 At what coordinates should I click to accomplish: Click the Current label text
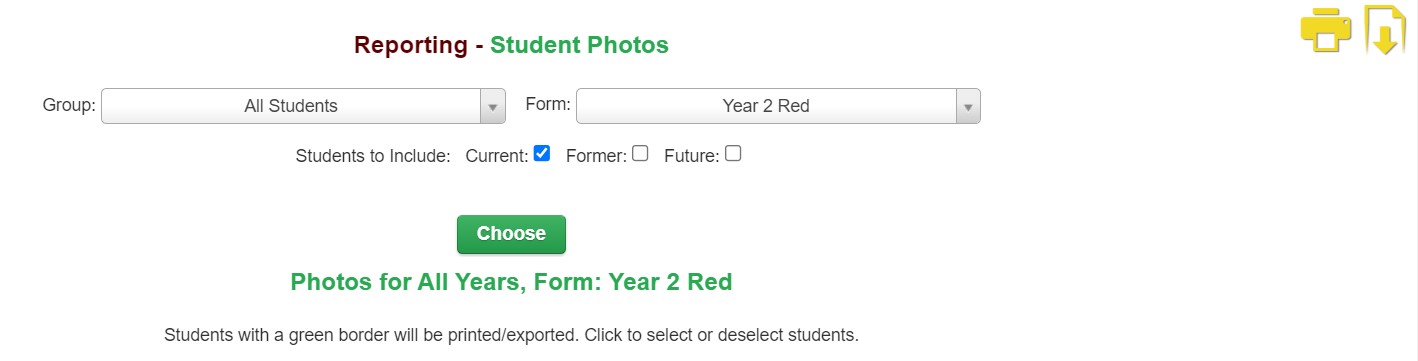[497, 156]
